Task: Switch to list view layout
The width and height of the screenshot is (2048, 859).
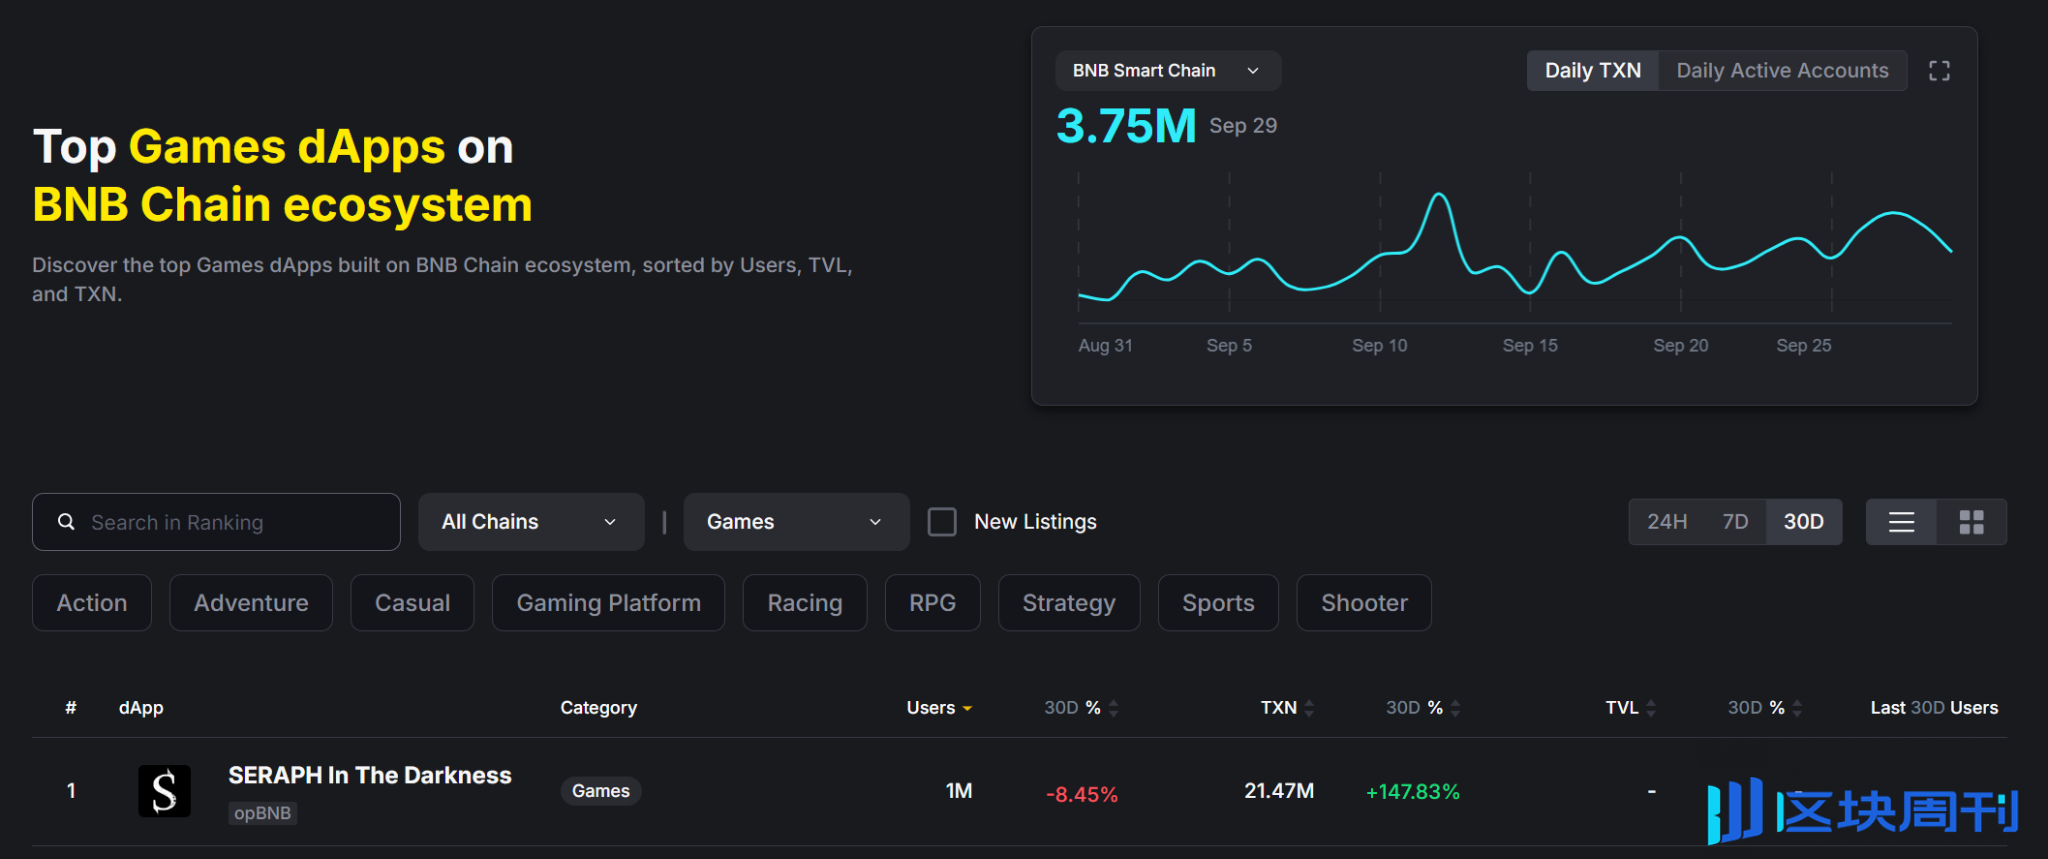Action: click(x=1901, y=522)
